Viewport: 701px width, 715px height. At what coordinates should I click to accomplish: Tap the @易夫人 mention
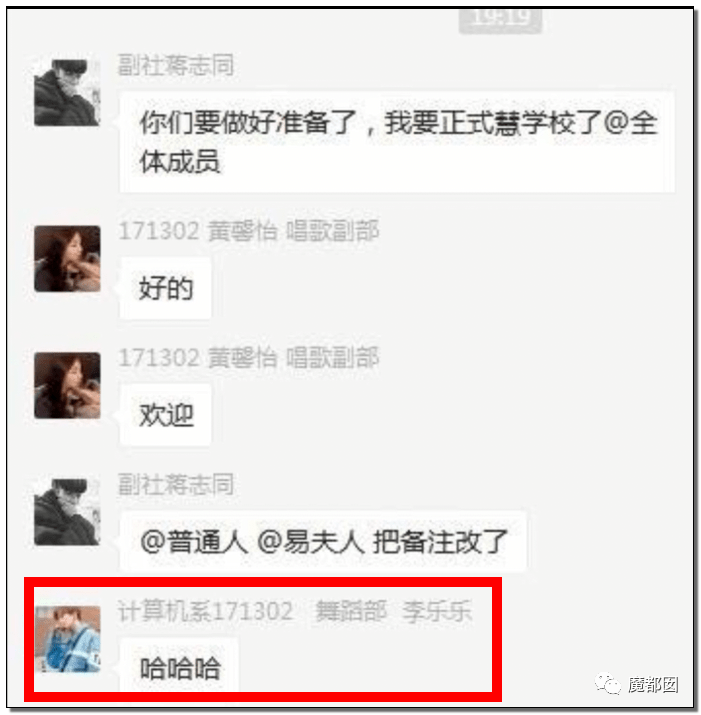tap(311, 541)
